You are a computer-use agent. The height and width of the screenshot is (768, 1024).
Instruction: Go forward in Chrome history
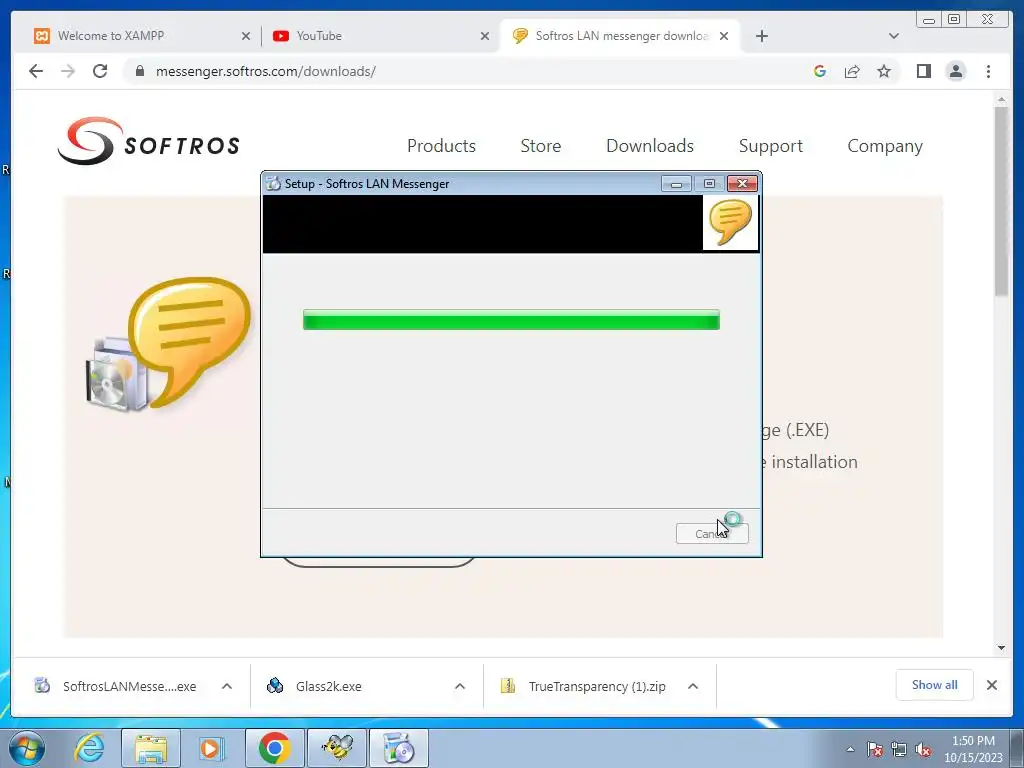tap(68, 71)
